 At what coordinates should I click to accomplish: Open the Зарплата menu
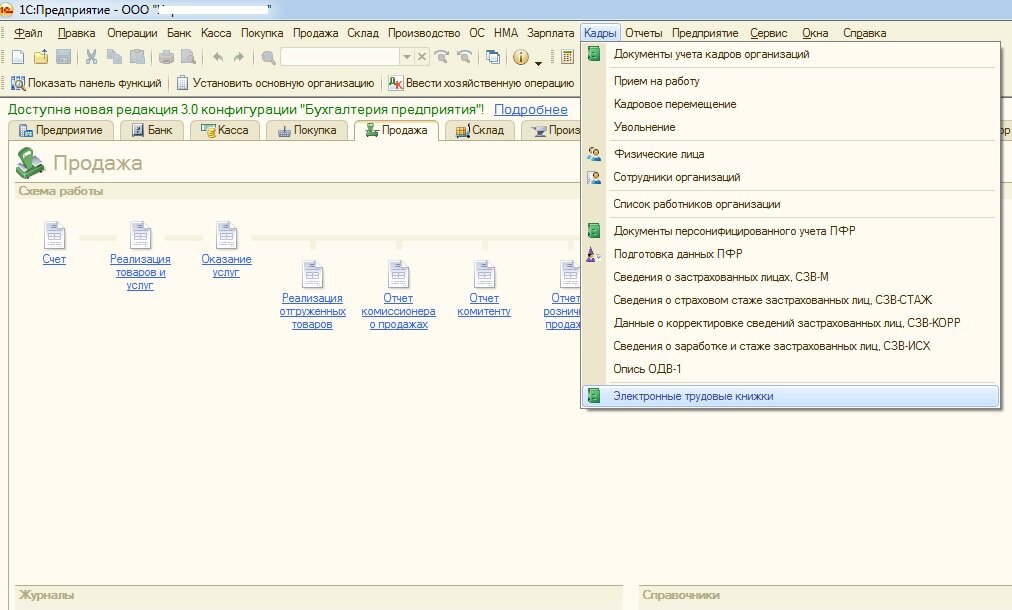click(551, 33)
